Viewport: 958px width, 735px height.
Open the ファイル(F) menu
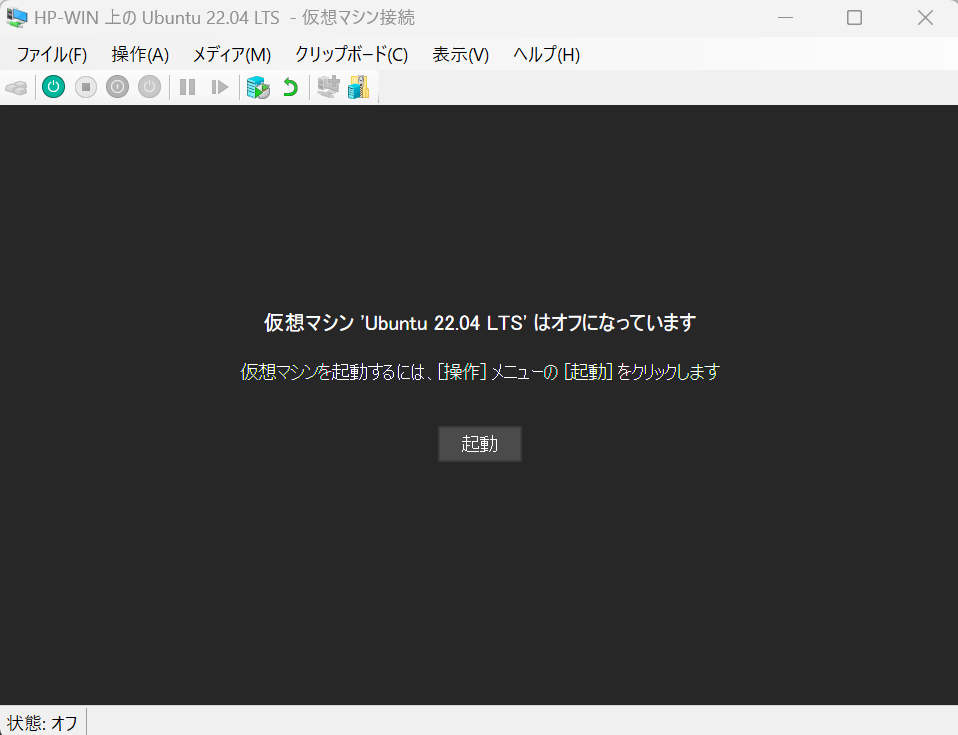[52, 54]
